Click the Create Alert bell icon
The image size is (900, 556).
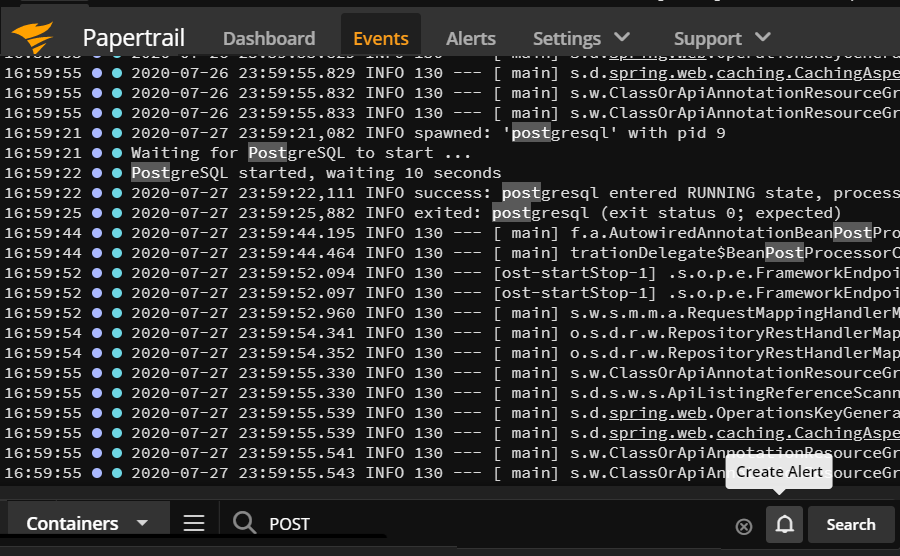pyautogui.click(x=785, y=524)
